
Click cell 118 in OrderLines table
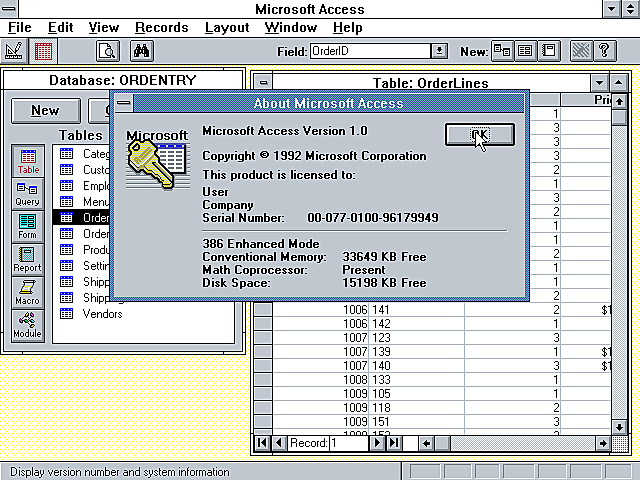pyautogui.click(x=417, y=407)
